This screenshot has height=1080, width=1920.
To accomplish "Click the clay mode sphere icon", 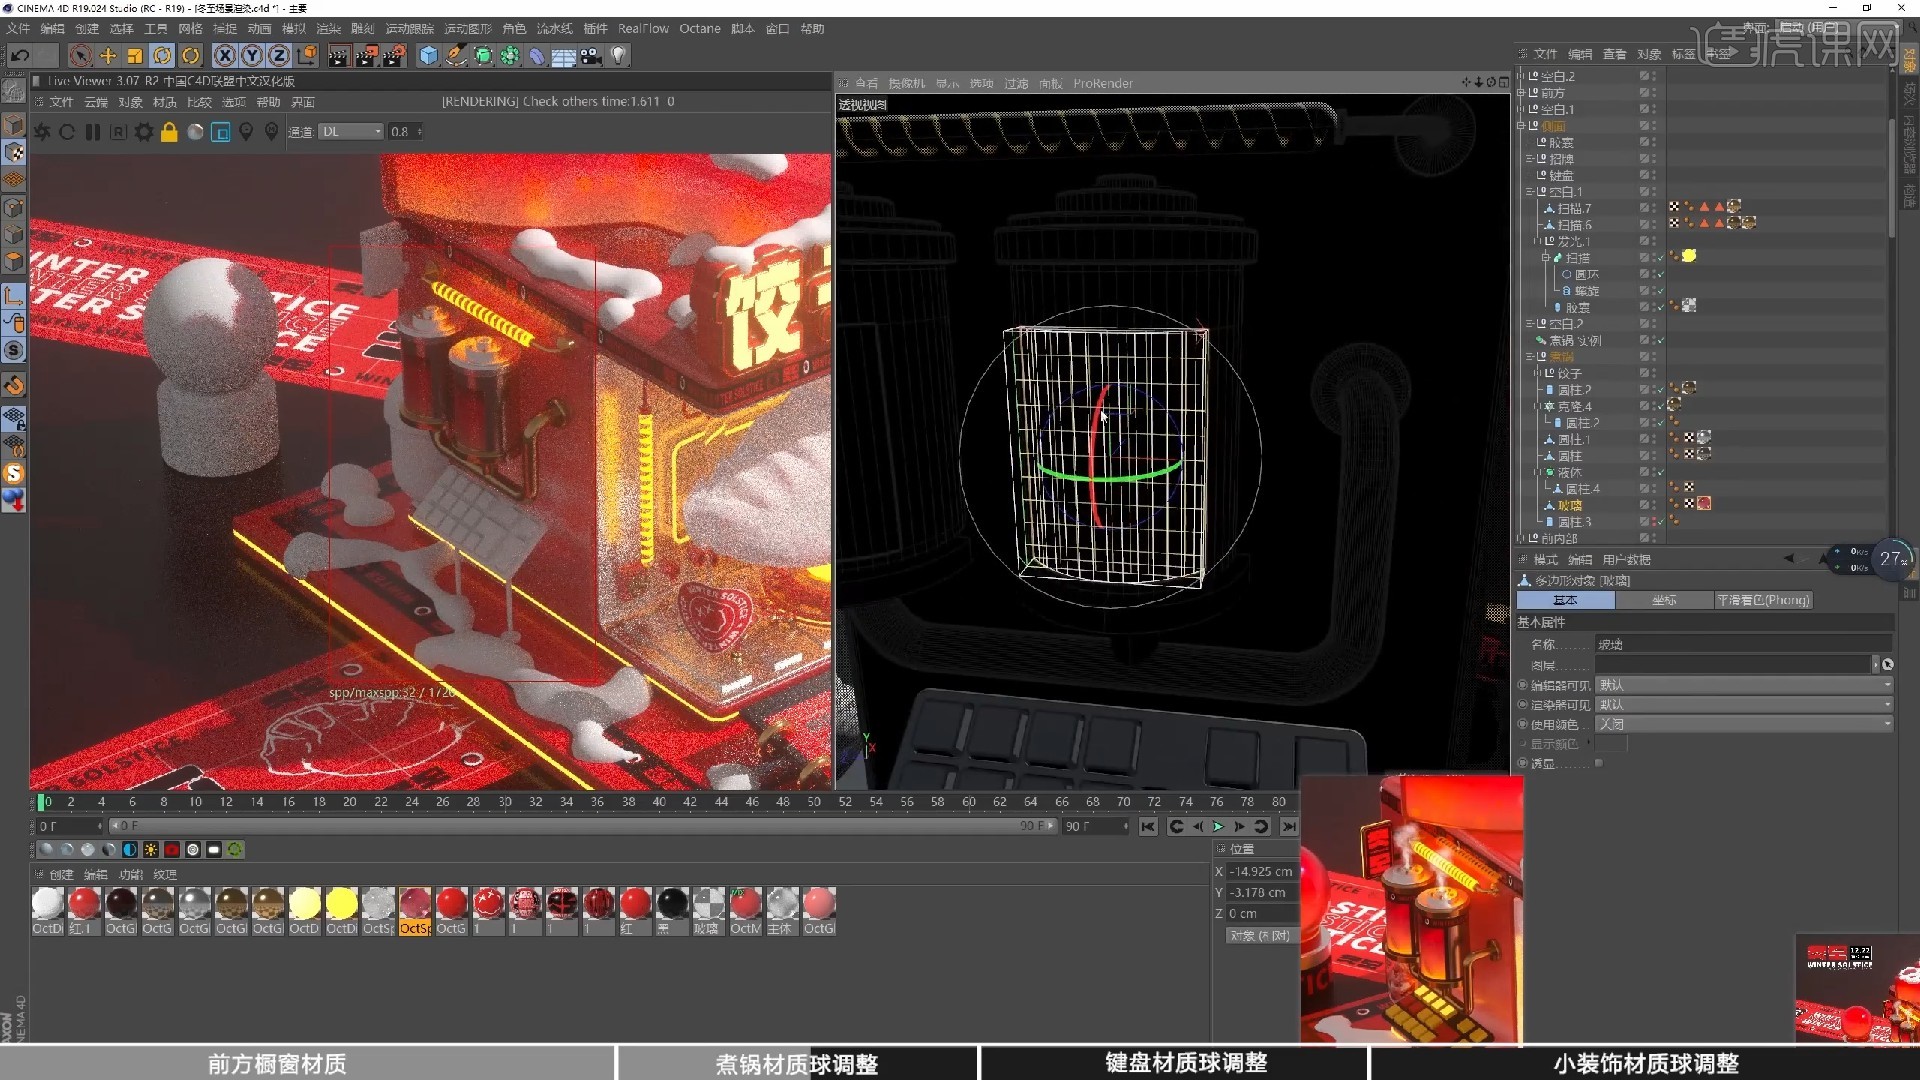I will pyautogui.click(x=196, y=132).
